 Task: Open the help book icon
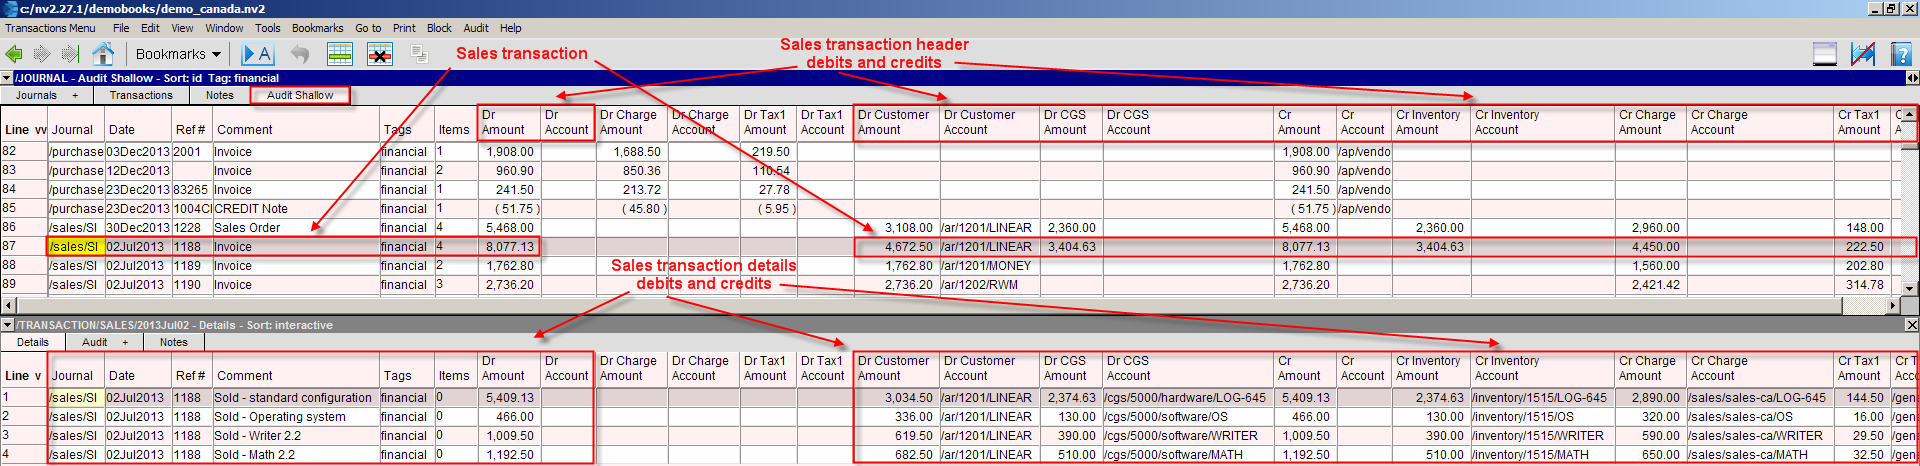pos(1901,54)
